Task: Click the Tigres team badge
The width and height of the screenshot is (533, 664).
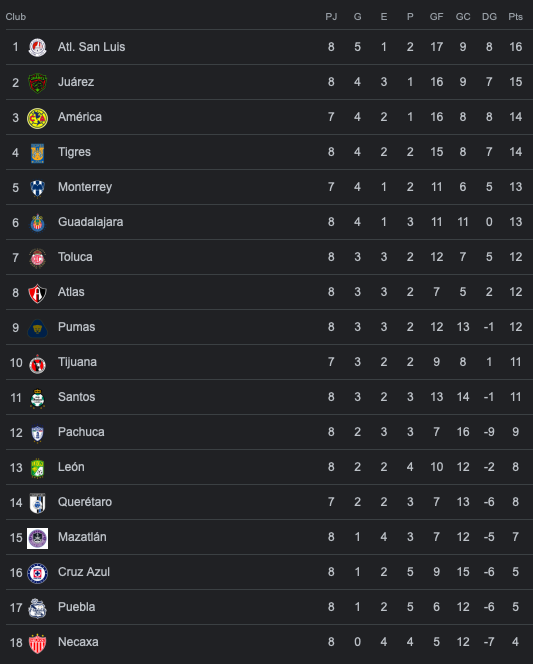Action: coord(37,153)
